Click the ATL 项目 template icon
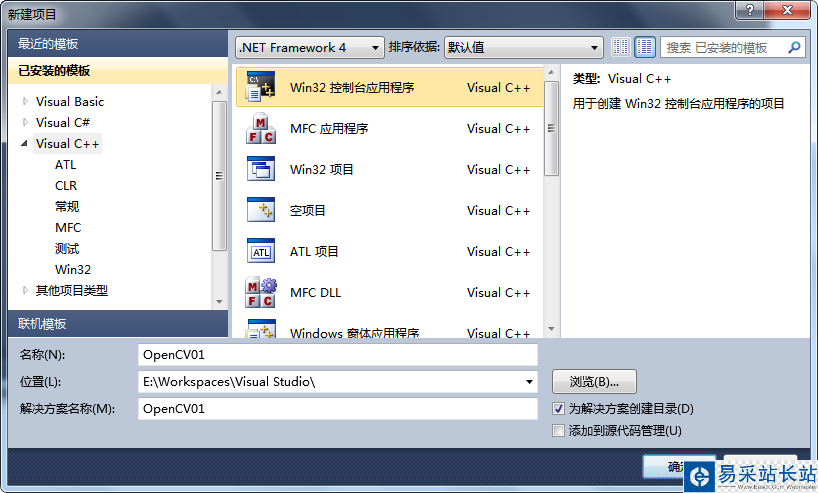The image size is (818, 493). click(260, 251)
